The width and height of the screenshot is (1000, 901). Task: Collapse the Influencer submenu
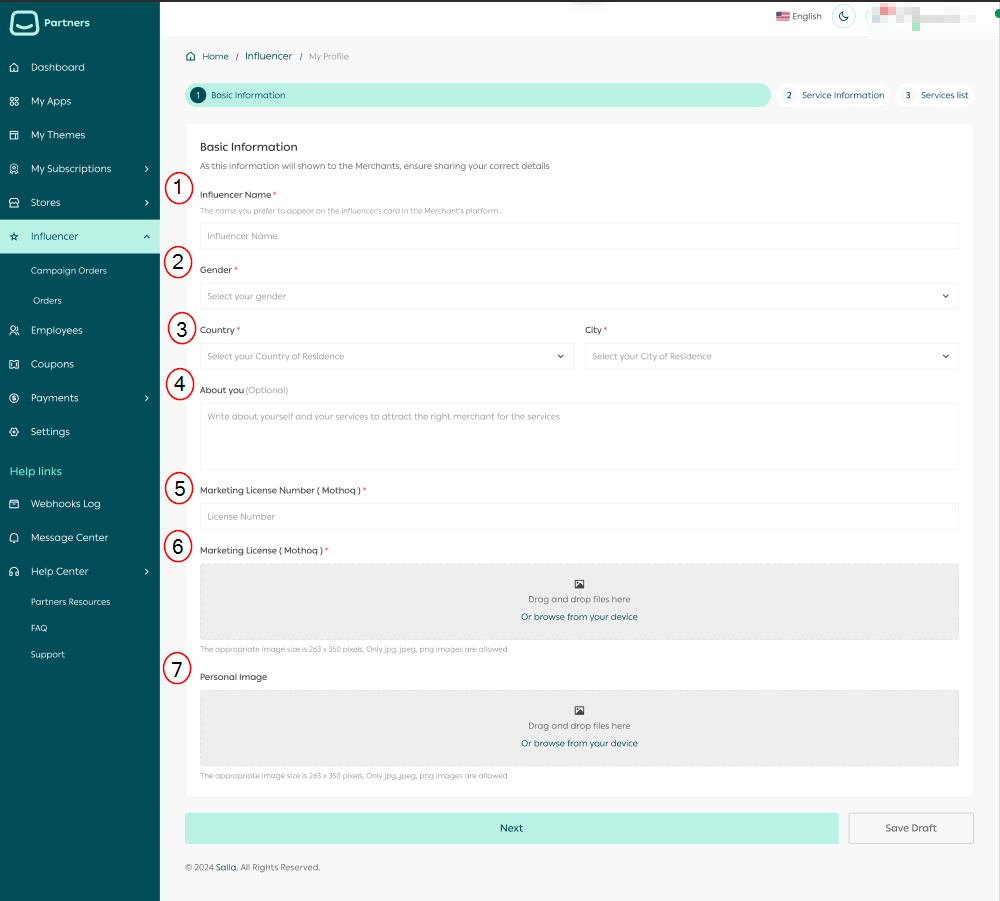[147, 237]
